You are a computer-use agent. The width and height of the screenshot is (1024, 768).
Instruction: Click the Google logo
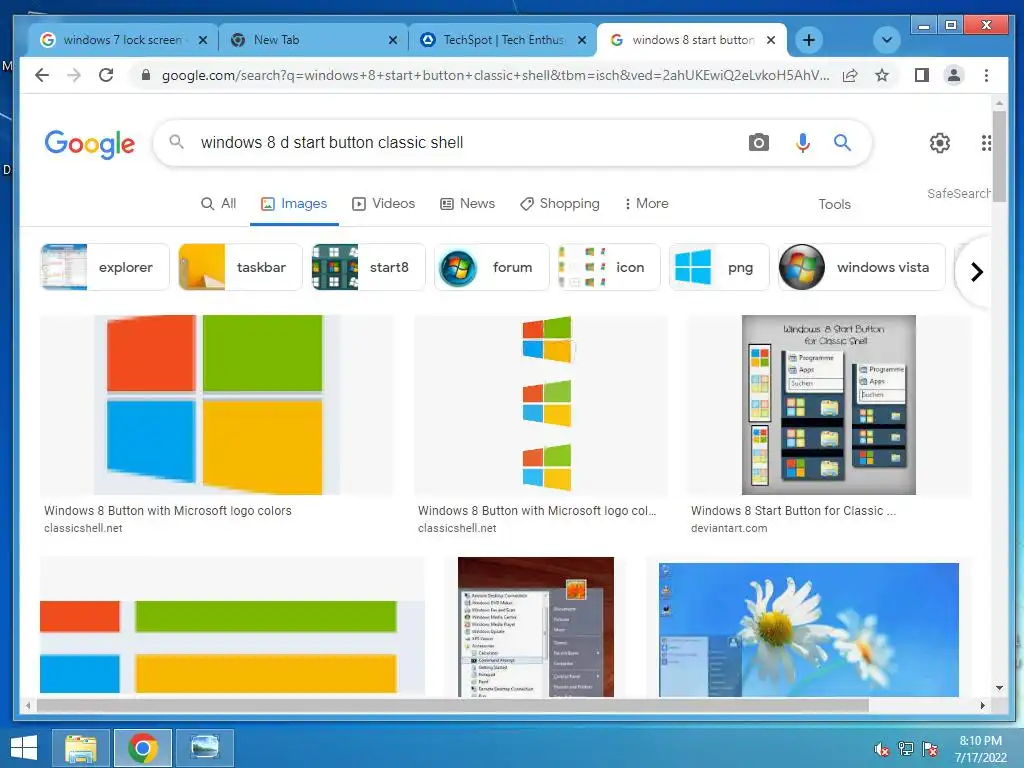point(90,144)
